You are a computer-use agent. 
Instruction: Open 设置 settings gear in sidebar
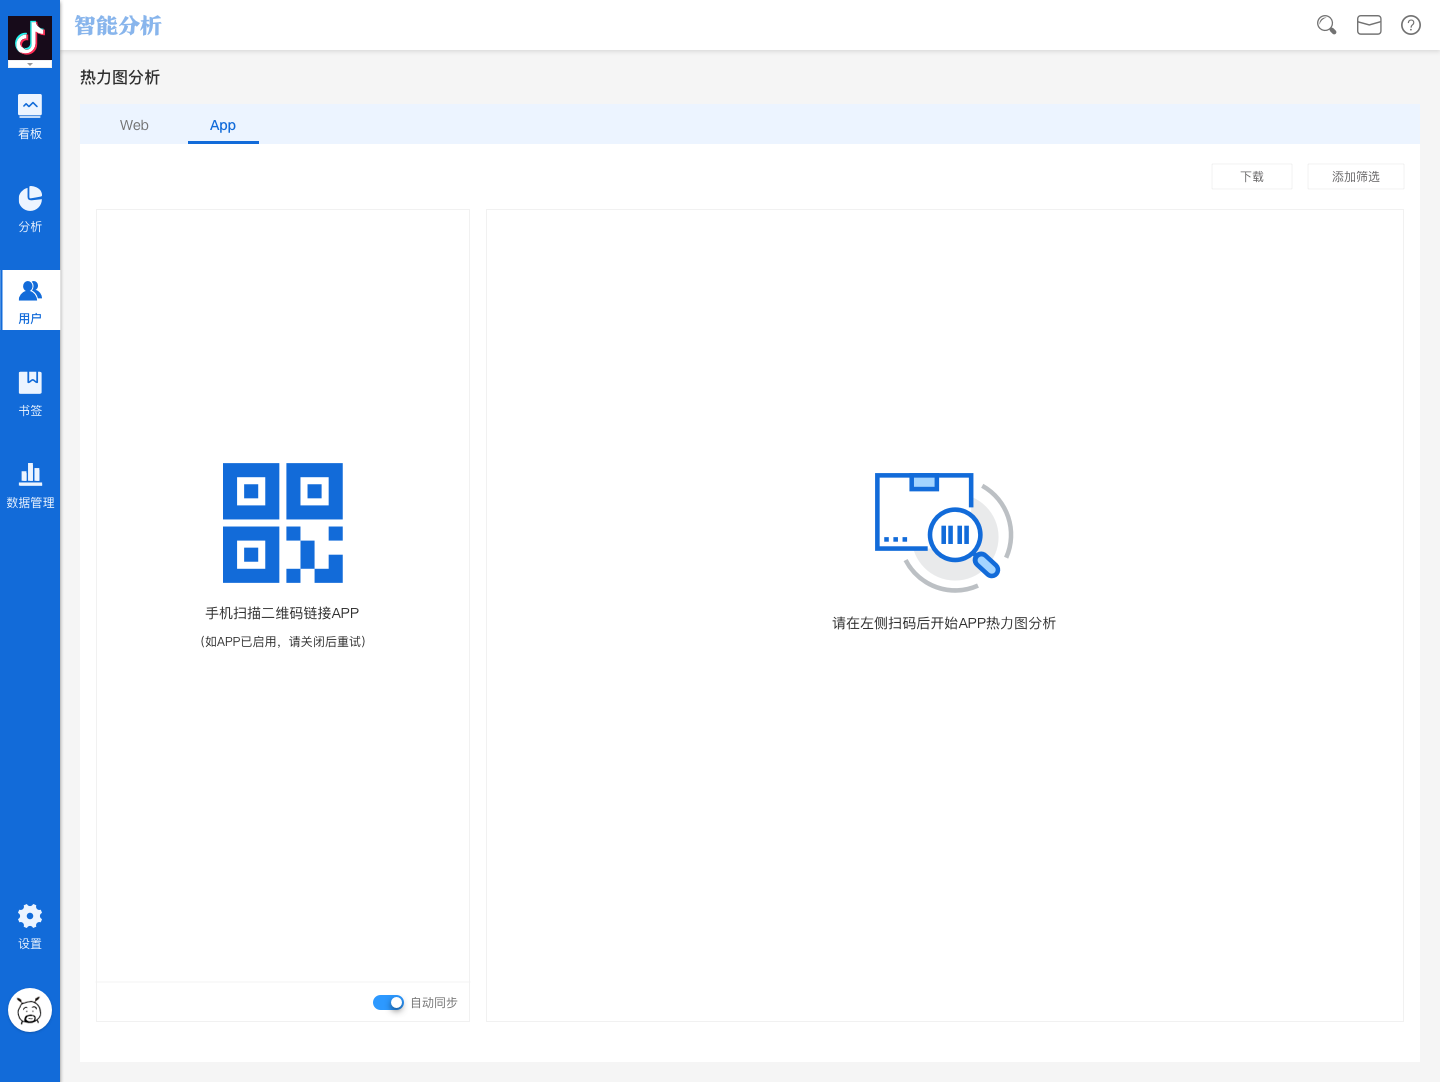click(x=30, y=927)
